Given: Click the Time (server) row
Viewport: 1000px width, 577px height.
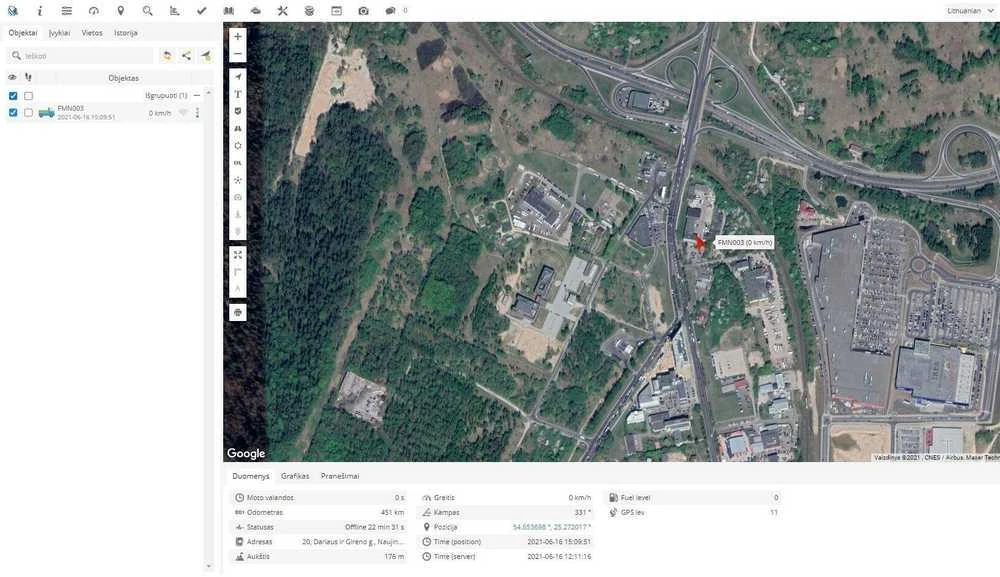Looking at the screenshot, I should pyautogui.click(x=506, y=557).
